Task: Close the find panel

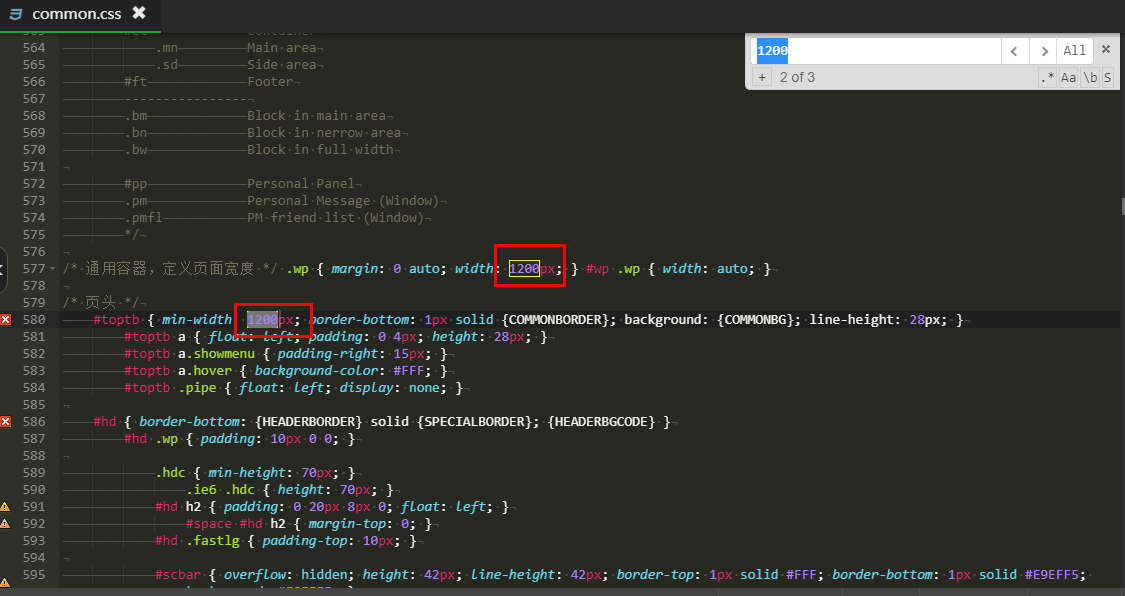Action: tap(1105, 49)
